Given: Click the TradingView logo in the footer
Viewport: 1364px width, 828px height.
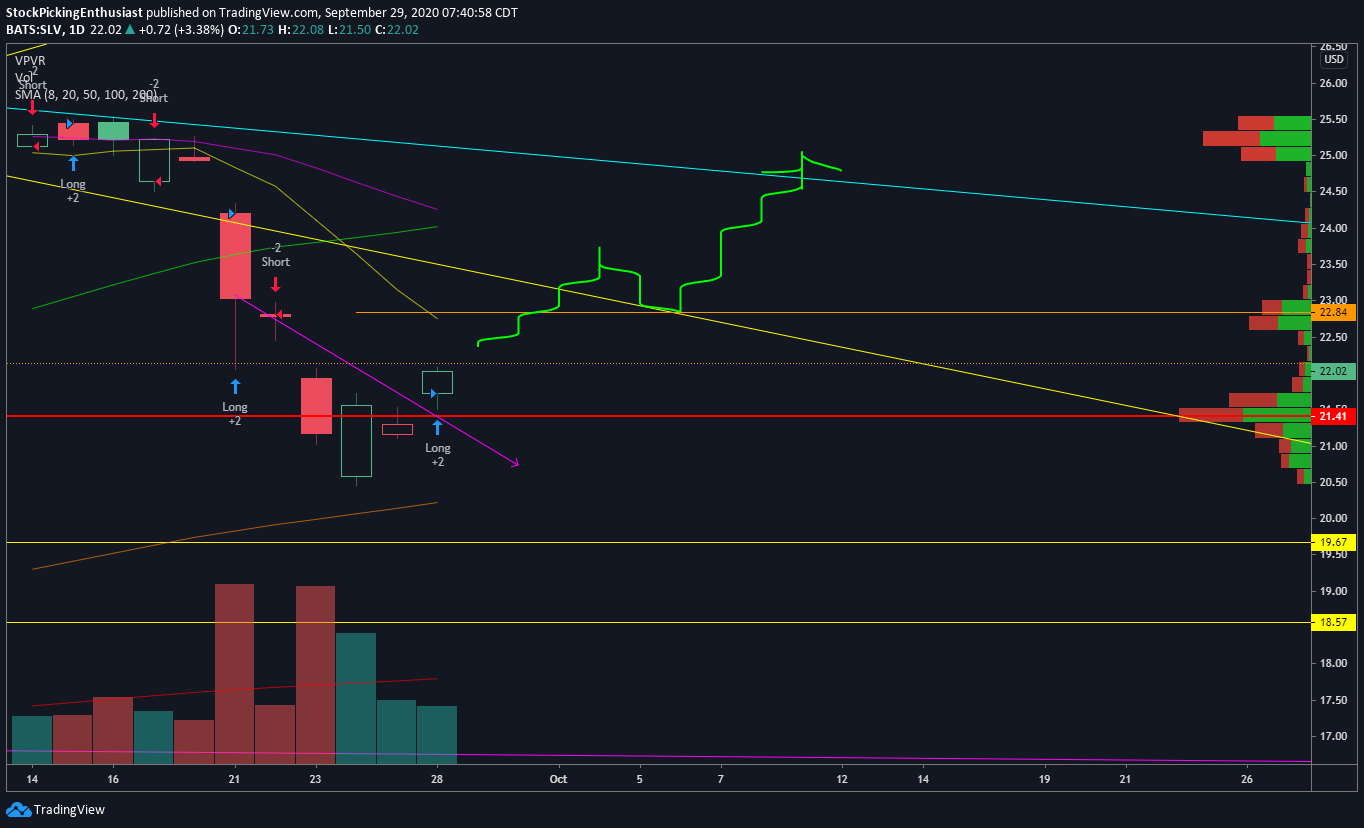Looking at the screenshot, I should [55, 809].
